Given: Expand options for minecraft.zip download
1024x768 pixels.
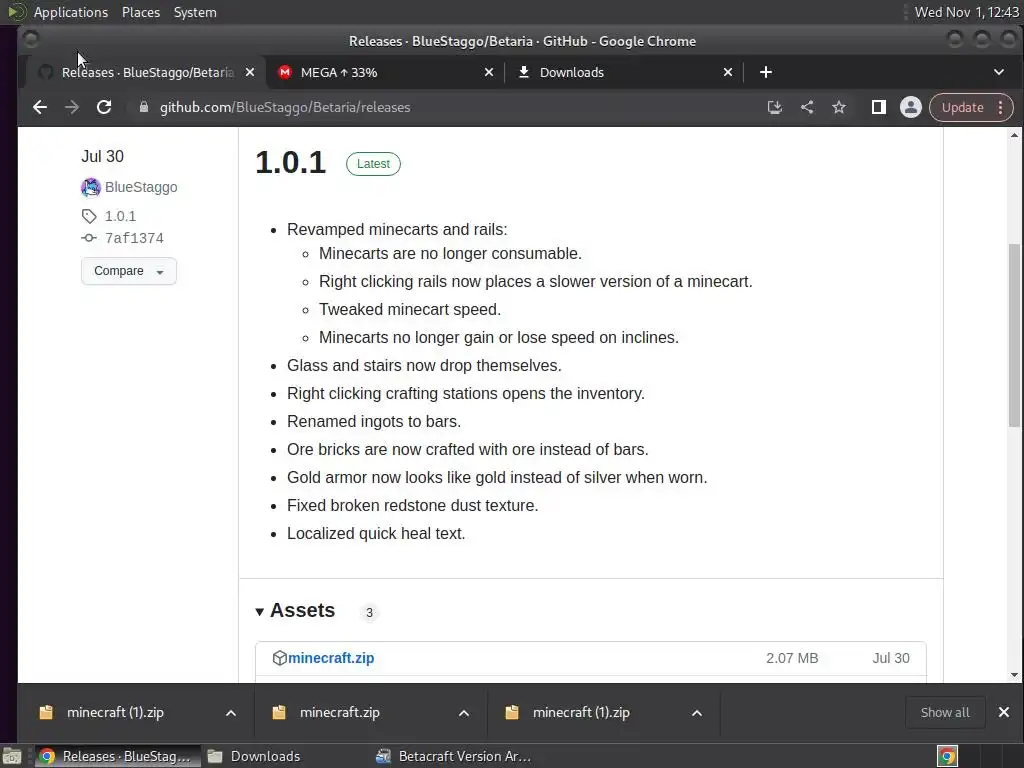Looking at the screenshot, I should click(x=464, y=713).
